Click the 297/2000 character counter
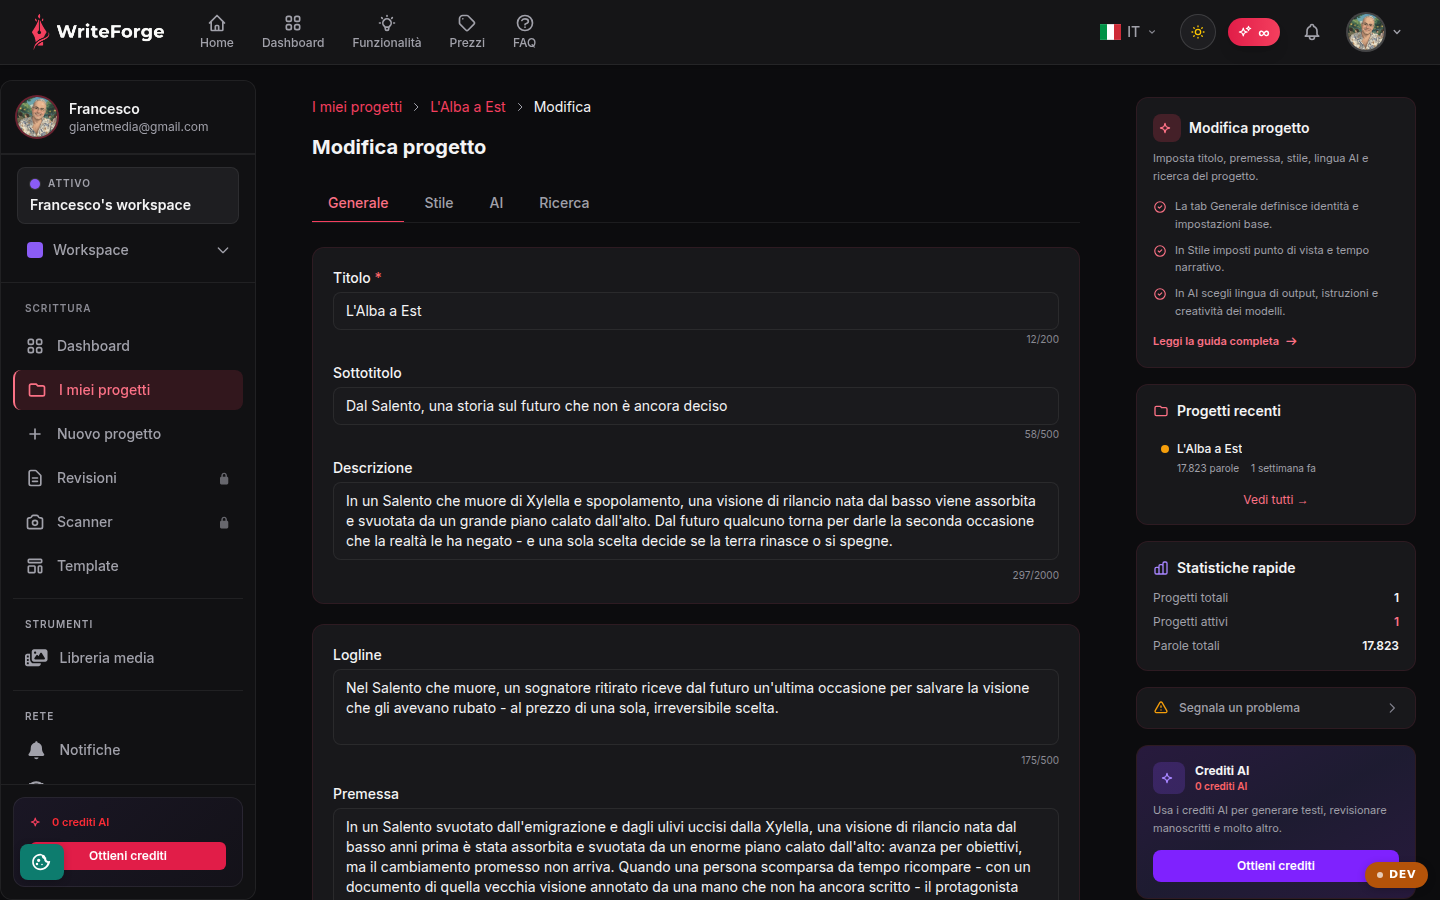1440x900 pixels. pyautogui.click(x=1035, y=575)
